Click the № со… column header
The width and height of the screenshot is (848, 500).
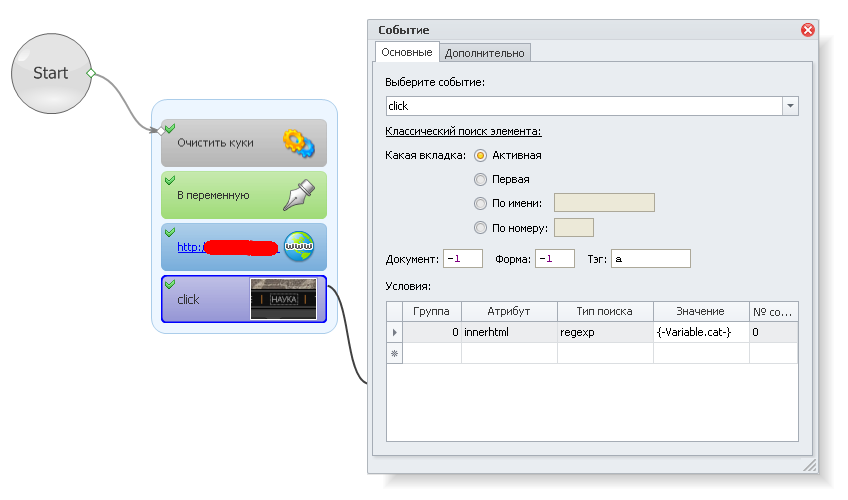point(773,312)
